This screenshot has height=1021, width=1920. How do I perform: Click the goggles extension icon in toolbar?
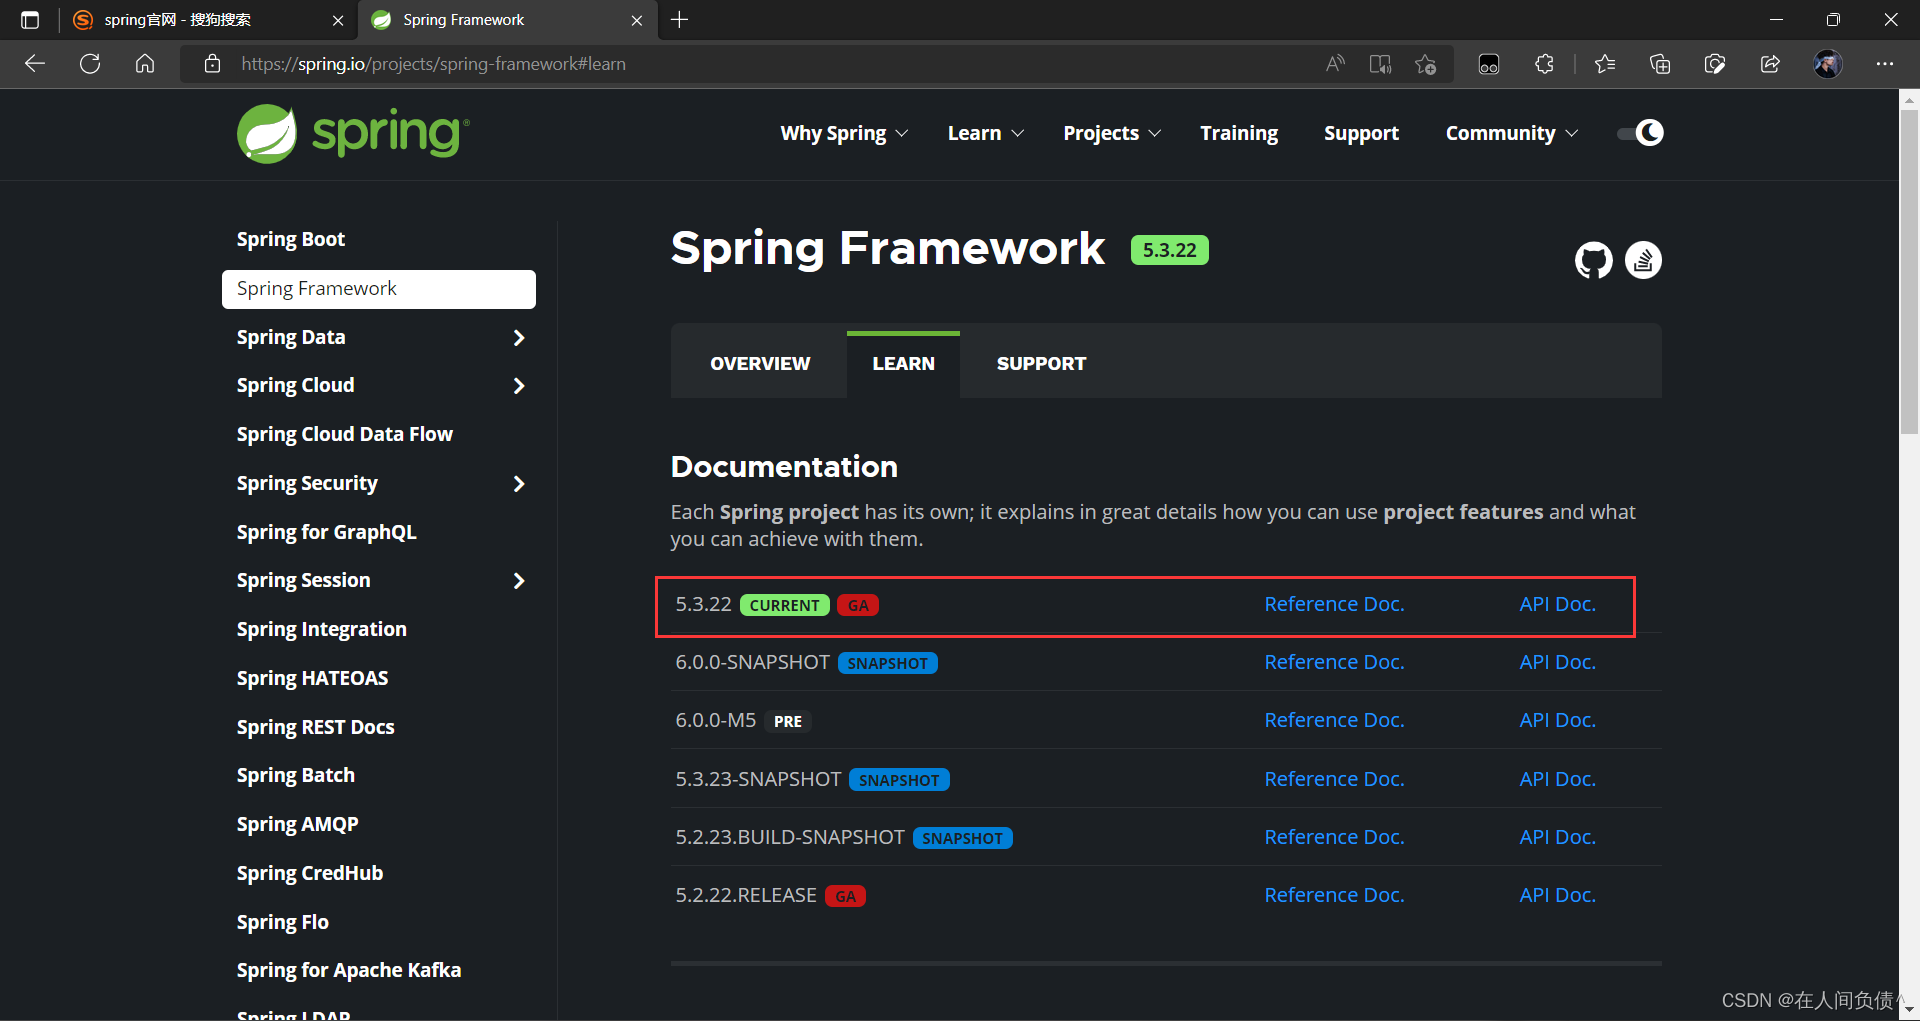tap(1489, 64)
